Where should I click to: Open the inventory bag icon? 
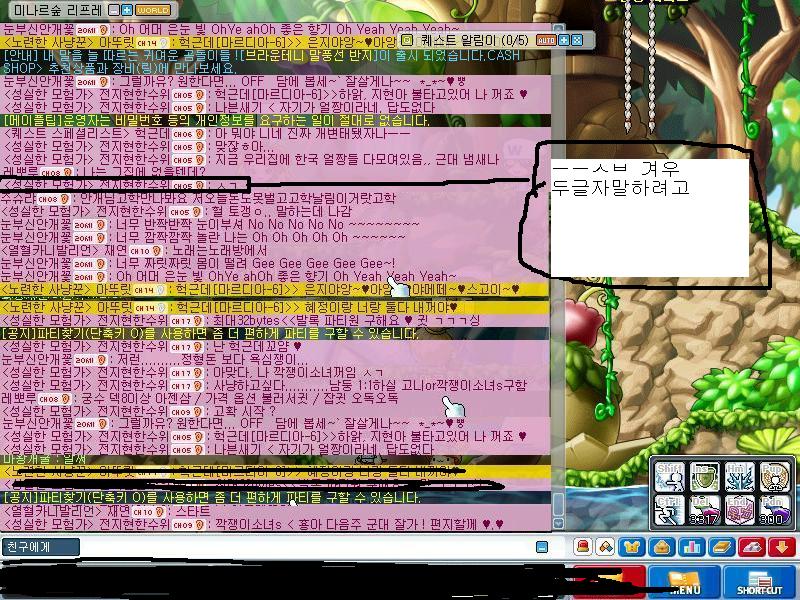coord(662,547)
